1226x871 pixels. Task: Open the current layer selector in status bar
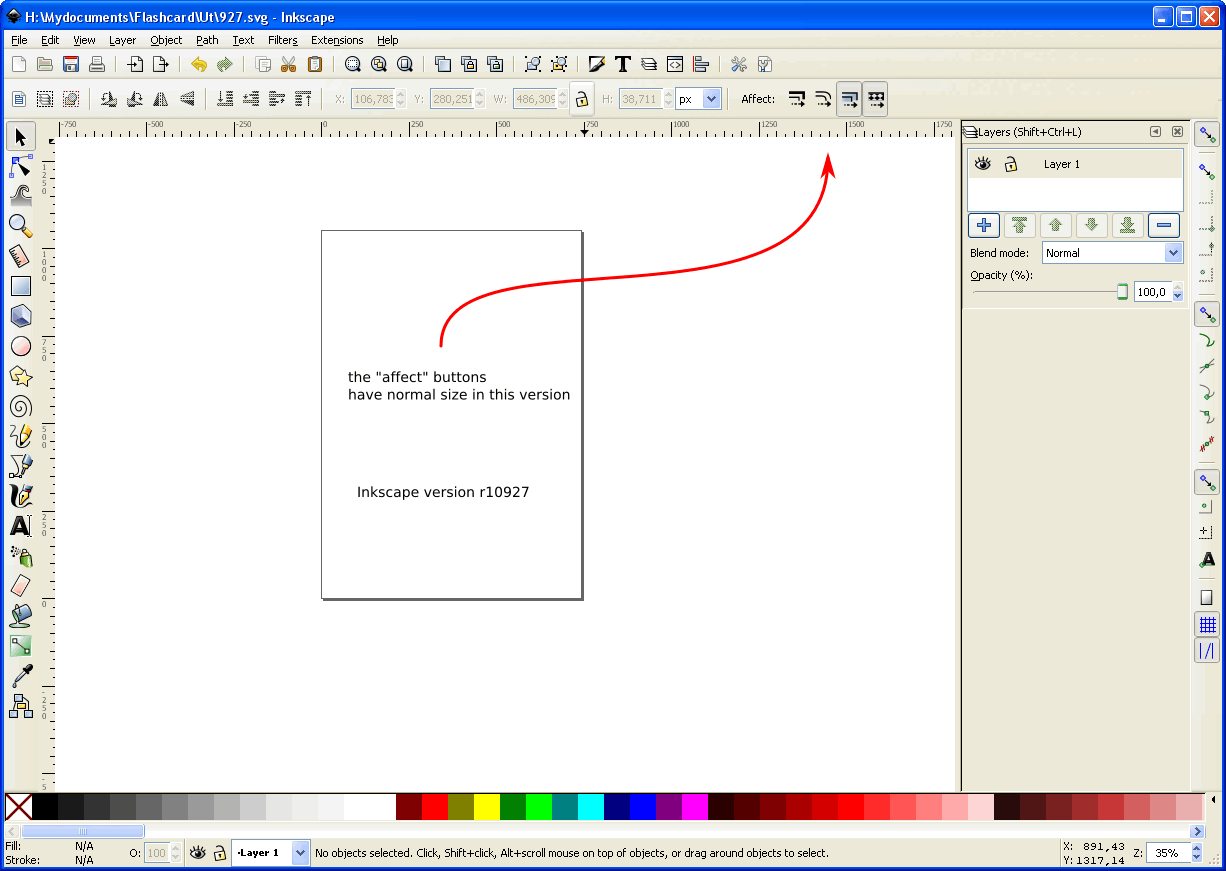pos(270,853)
